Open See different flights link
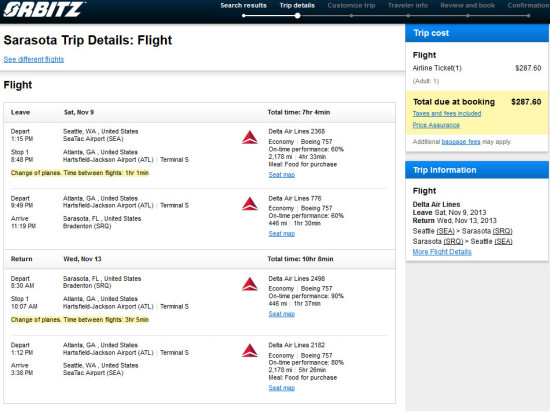550x412 pixels. point(34,59)
